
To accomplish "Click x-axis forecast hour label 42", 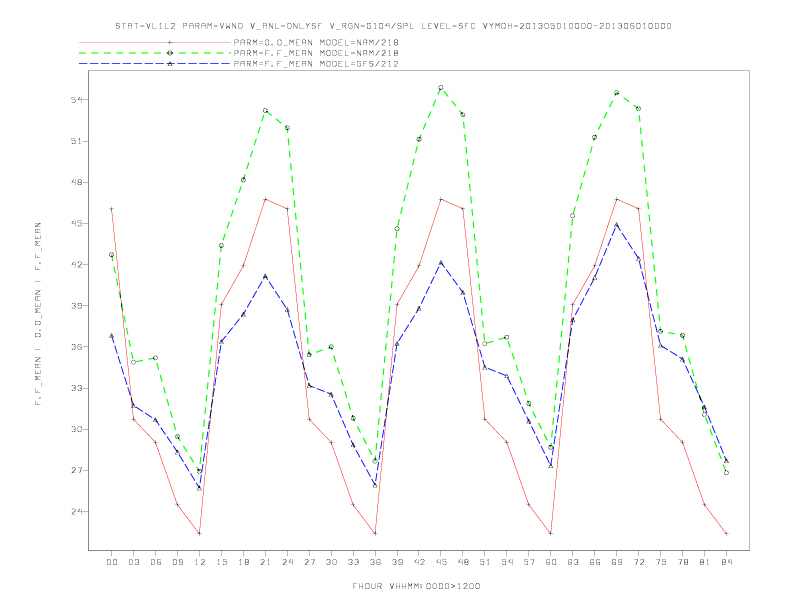I will 419,562.
